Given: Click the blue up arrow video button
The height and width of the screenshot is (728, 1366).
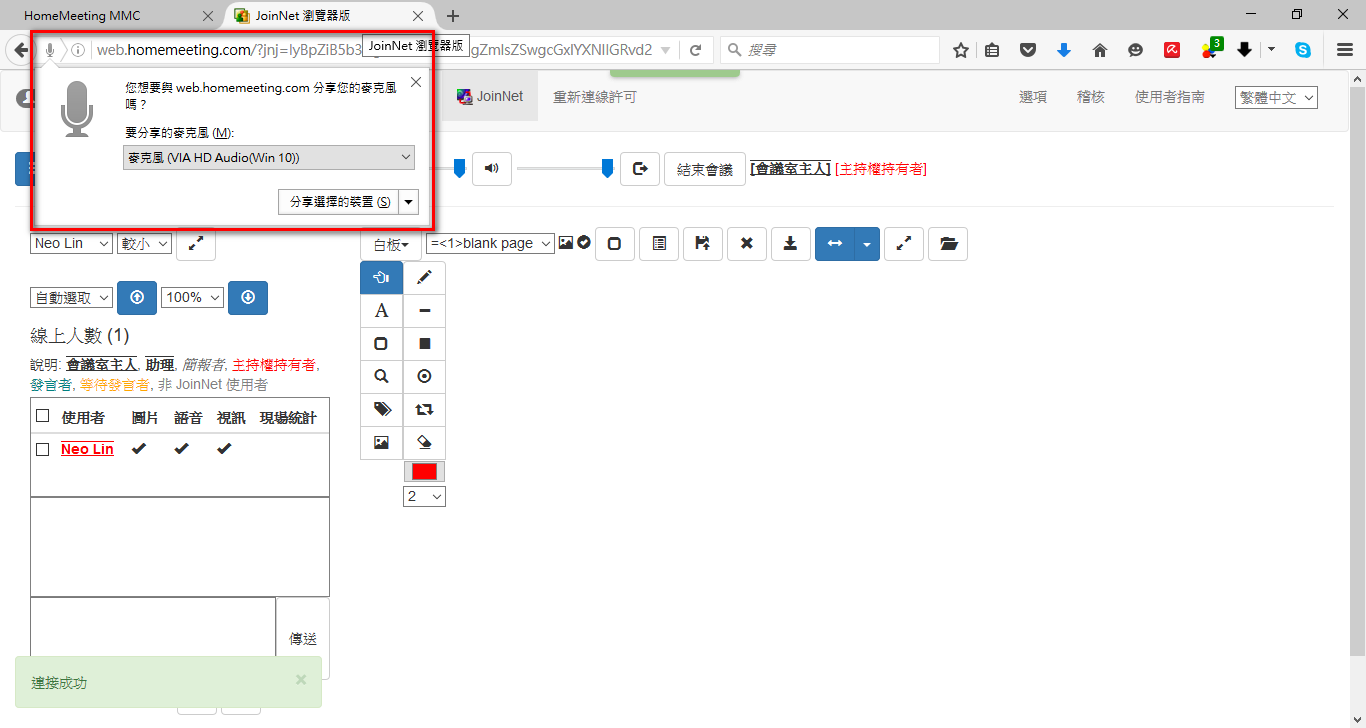Looking at the screenshot, I should tap(137, 298).
